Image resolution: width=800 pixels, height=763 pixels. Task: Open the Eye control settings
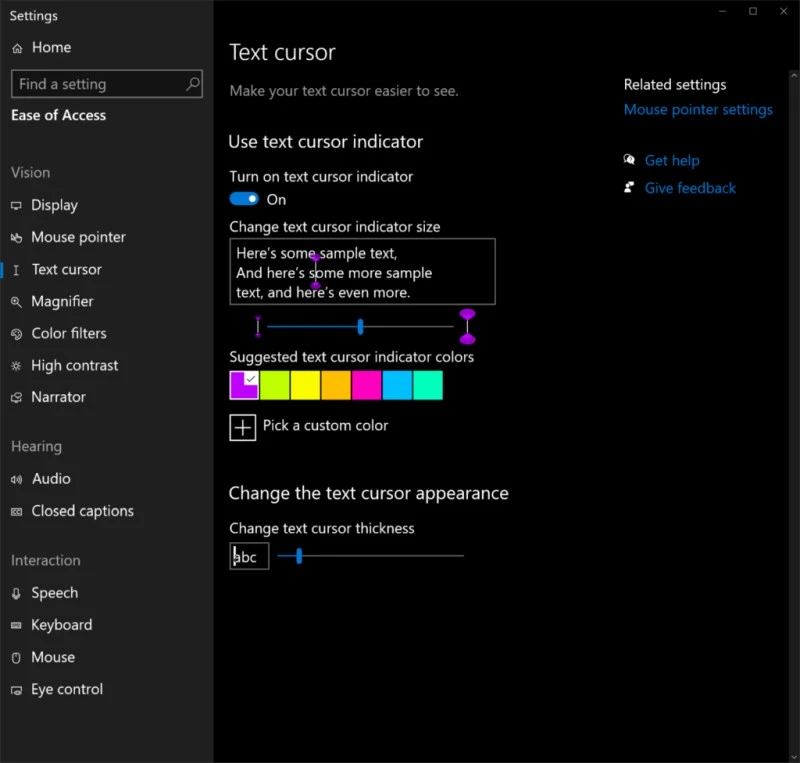[67, 689]
